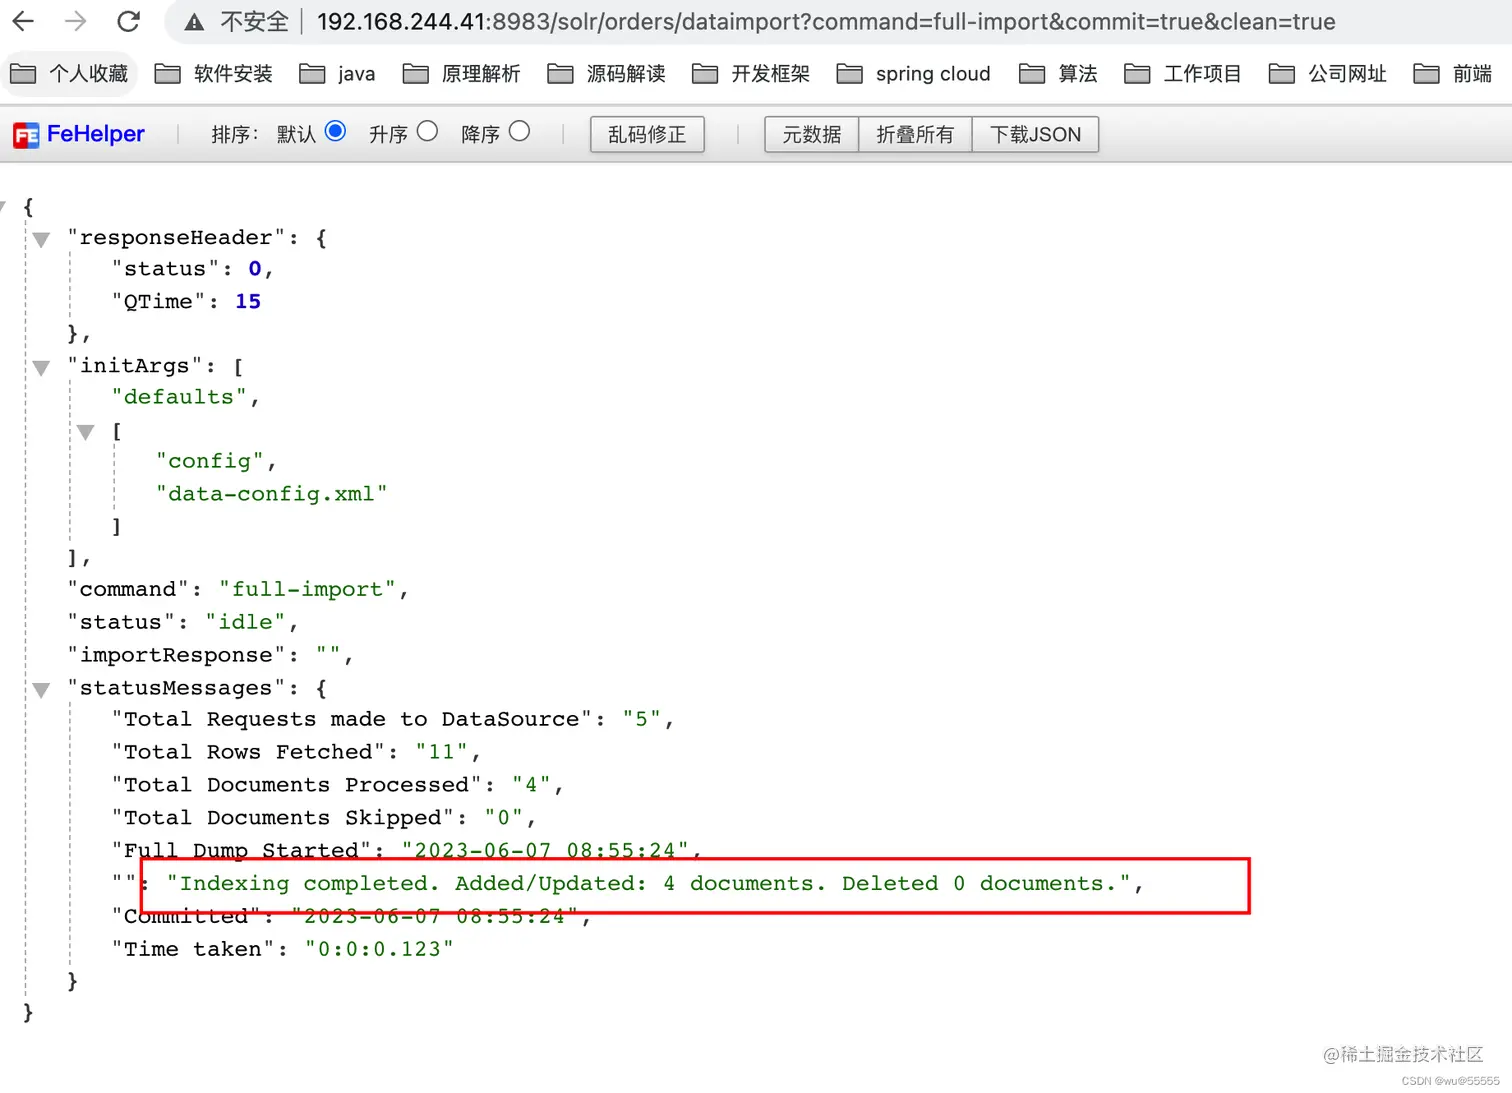Click the "defaults" string
Image resolution: width=1512 pixels, height=1093 pixels.
[x=179, y=397]
